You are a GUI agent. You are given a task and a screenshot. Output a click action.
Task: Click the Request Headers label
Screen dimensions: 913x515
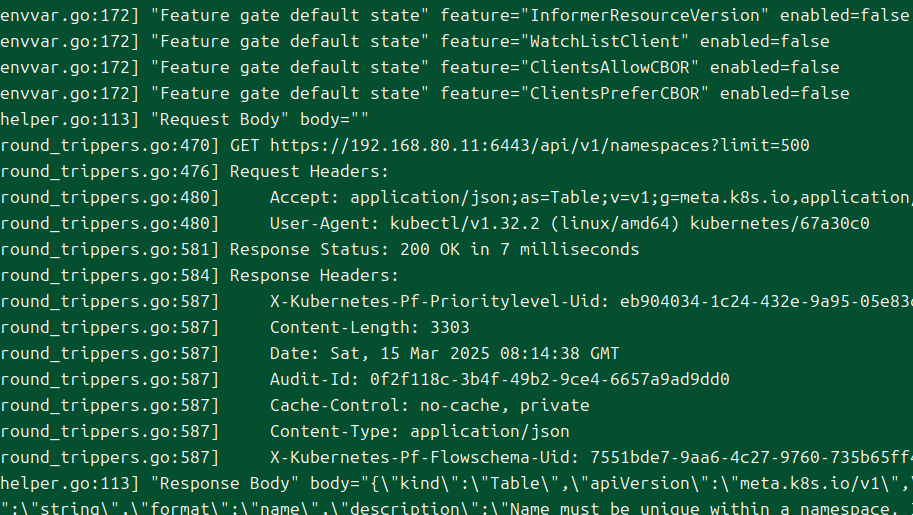click(309, 171)
